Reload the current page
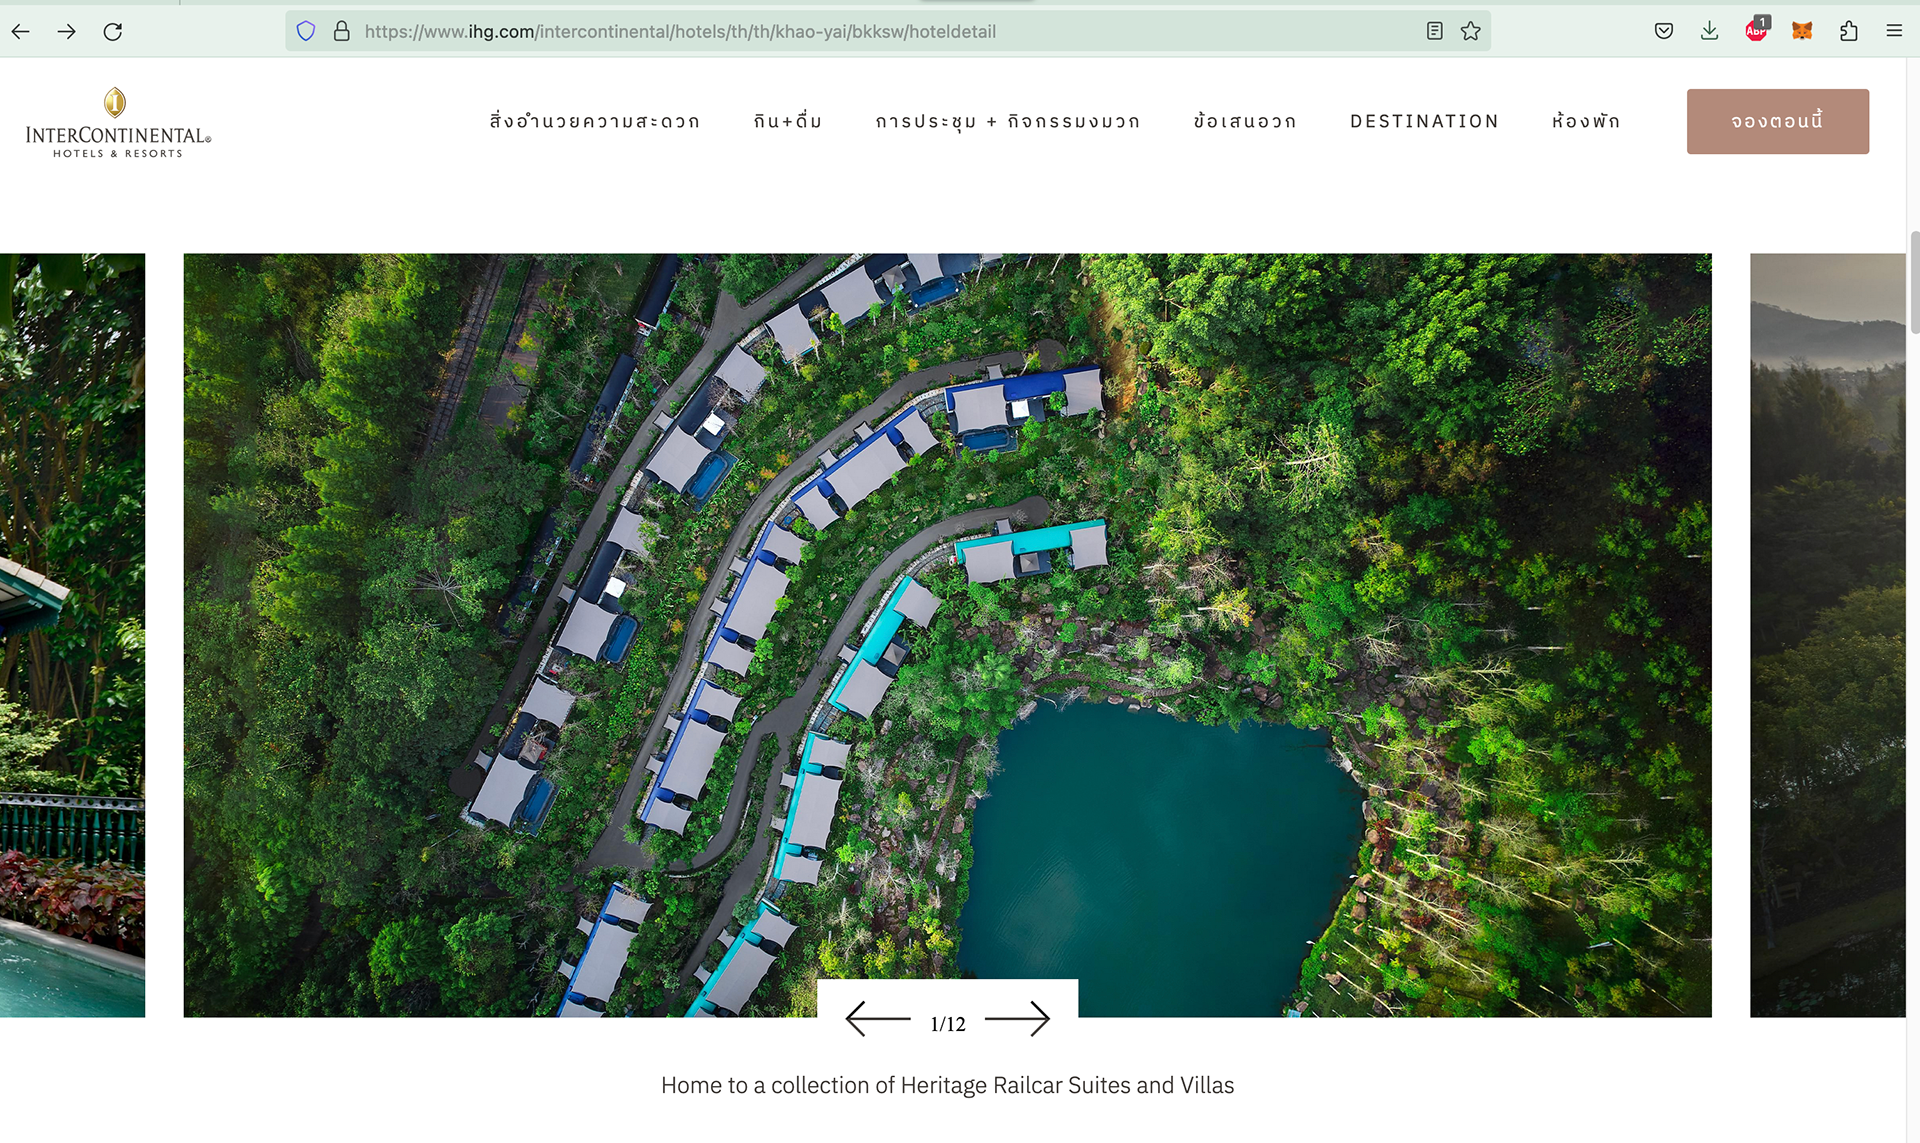Screen dimensions: 1920x1143 point(113,32)
